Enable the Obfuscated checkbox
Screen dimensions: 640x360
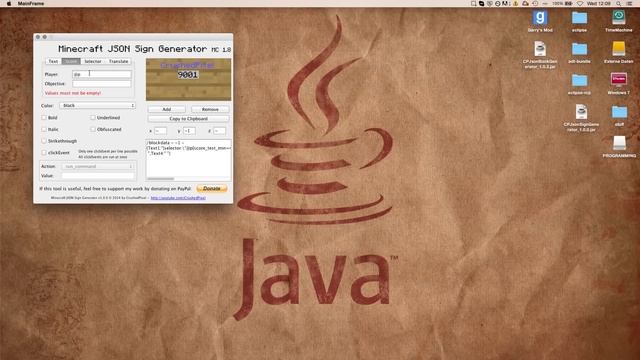coord(93,129)
